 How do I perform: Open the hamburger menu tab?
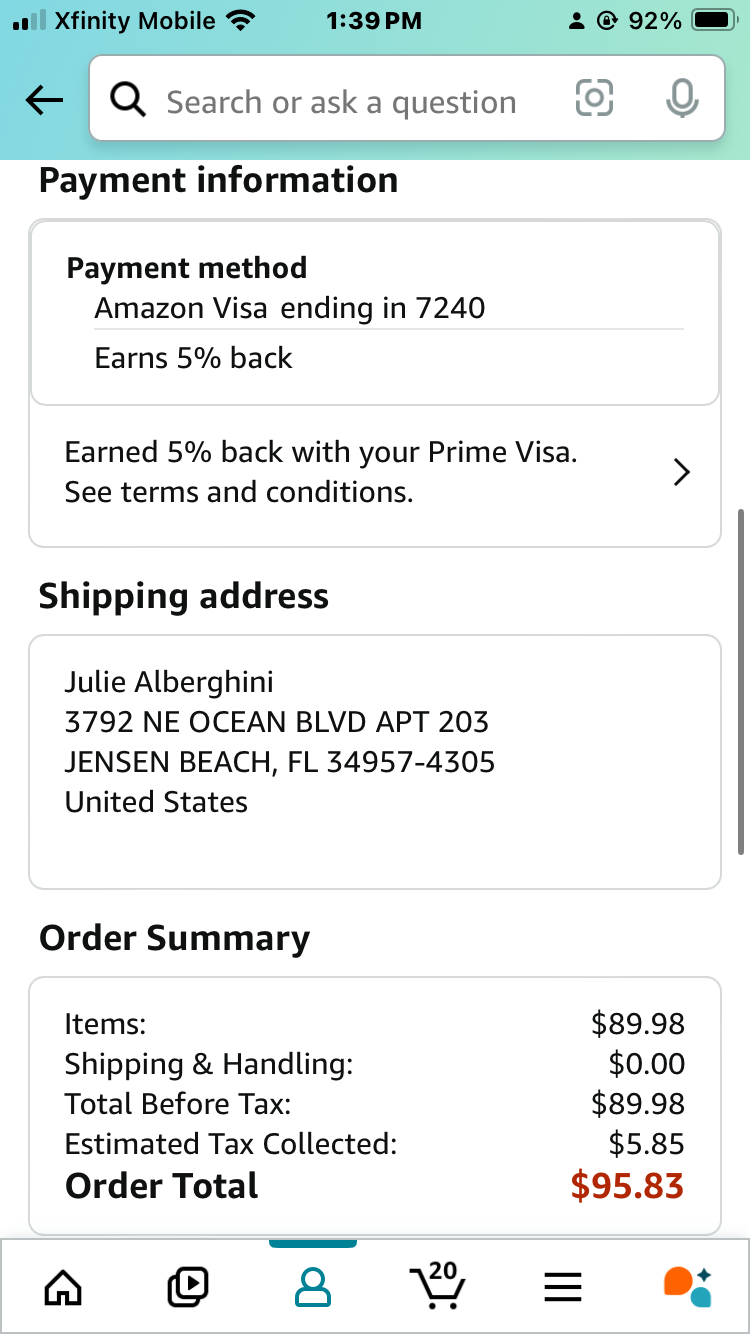pyautogui.click(x=562, y=1286)
